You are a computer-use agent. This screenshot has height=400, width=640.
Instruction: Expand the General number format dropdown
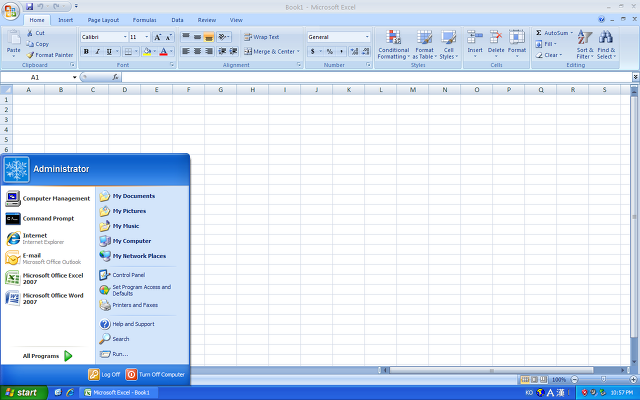[367, 37]
